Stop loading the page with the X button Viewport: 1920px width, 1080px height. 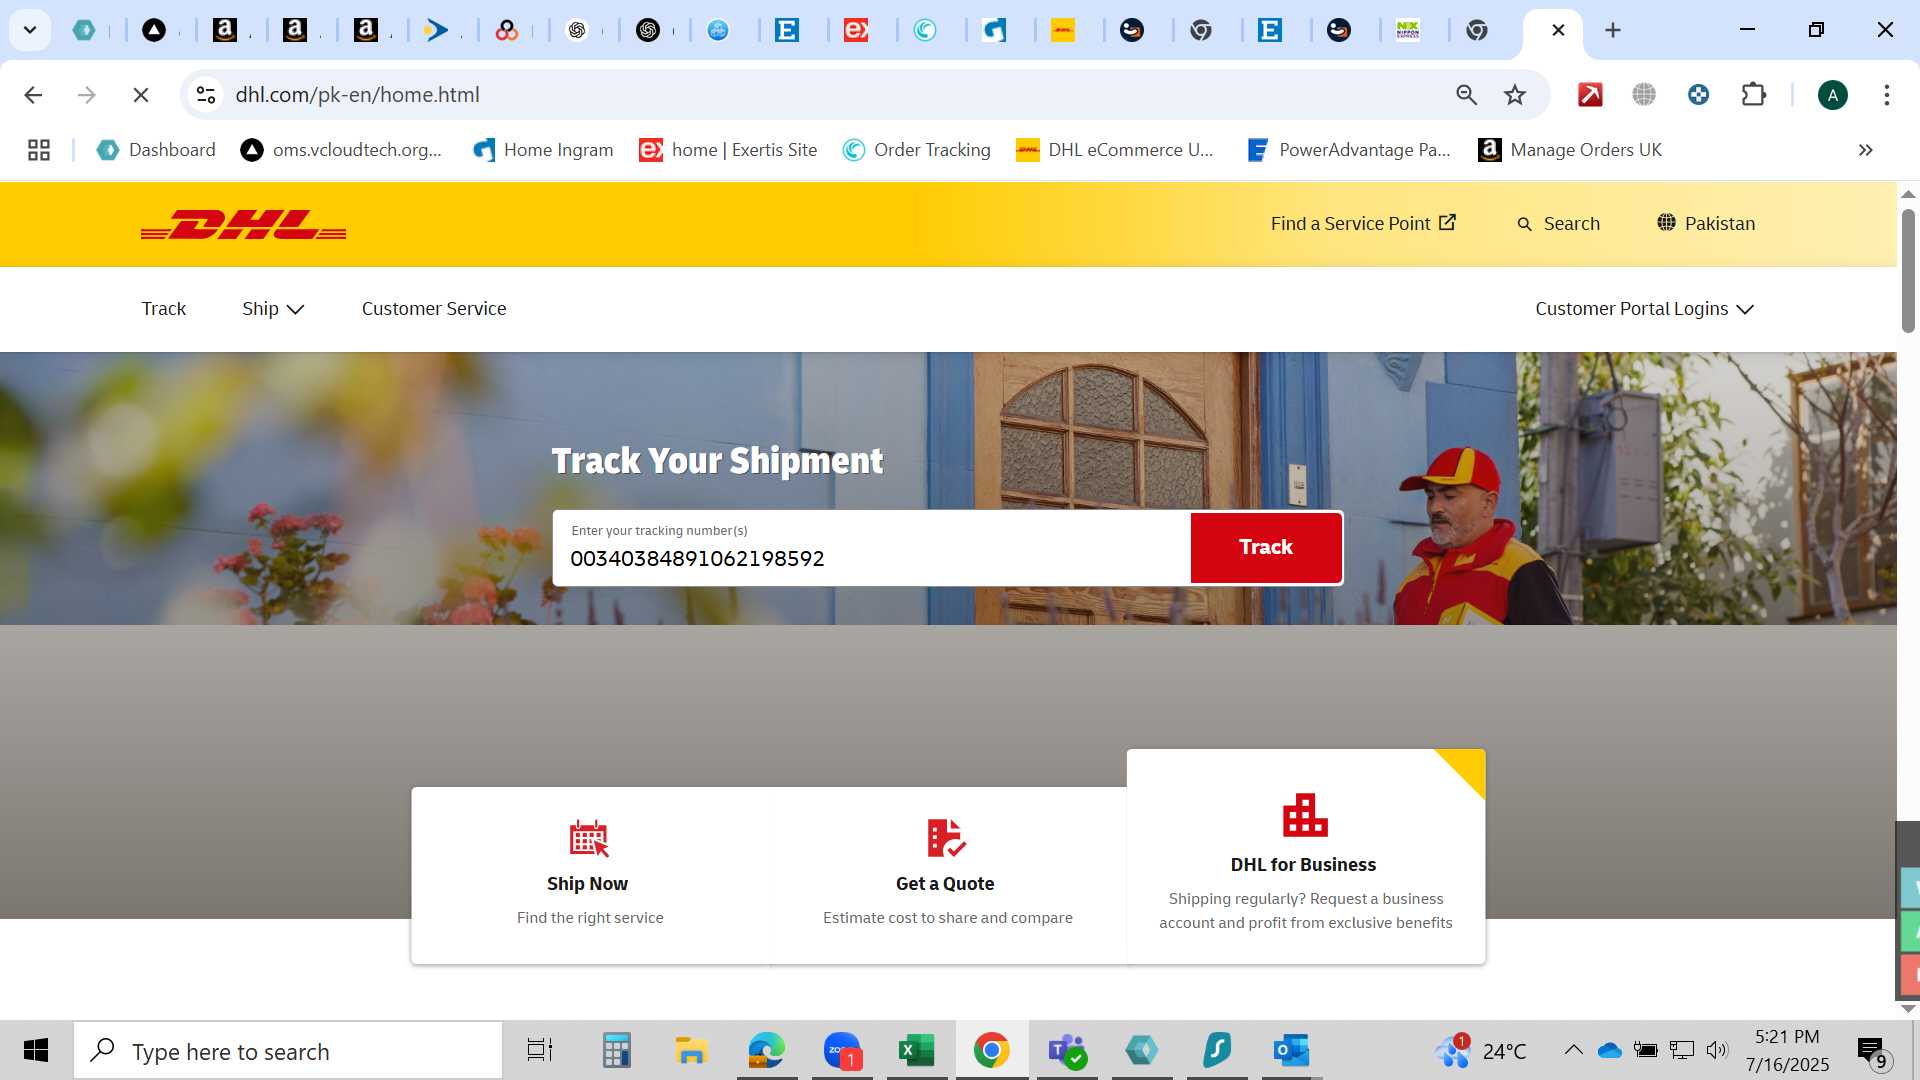[x=141, y=95]
